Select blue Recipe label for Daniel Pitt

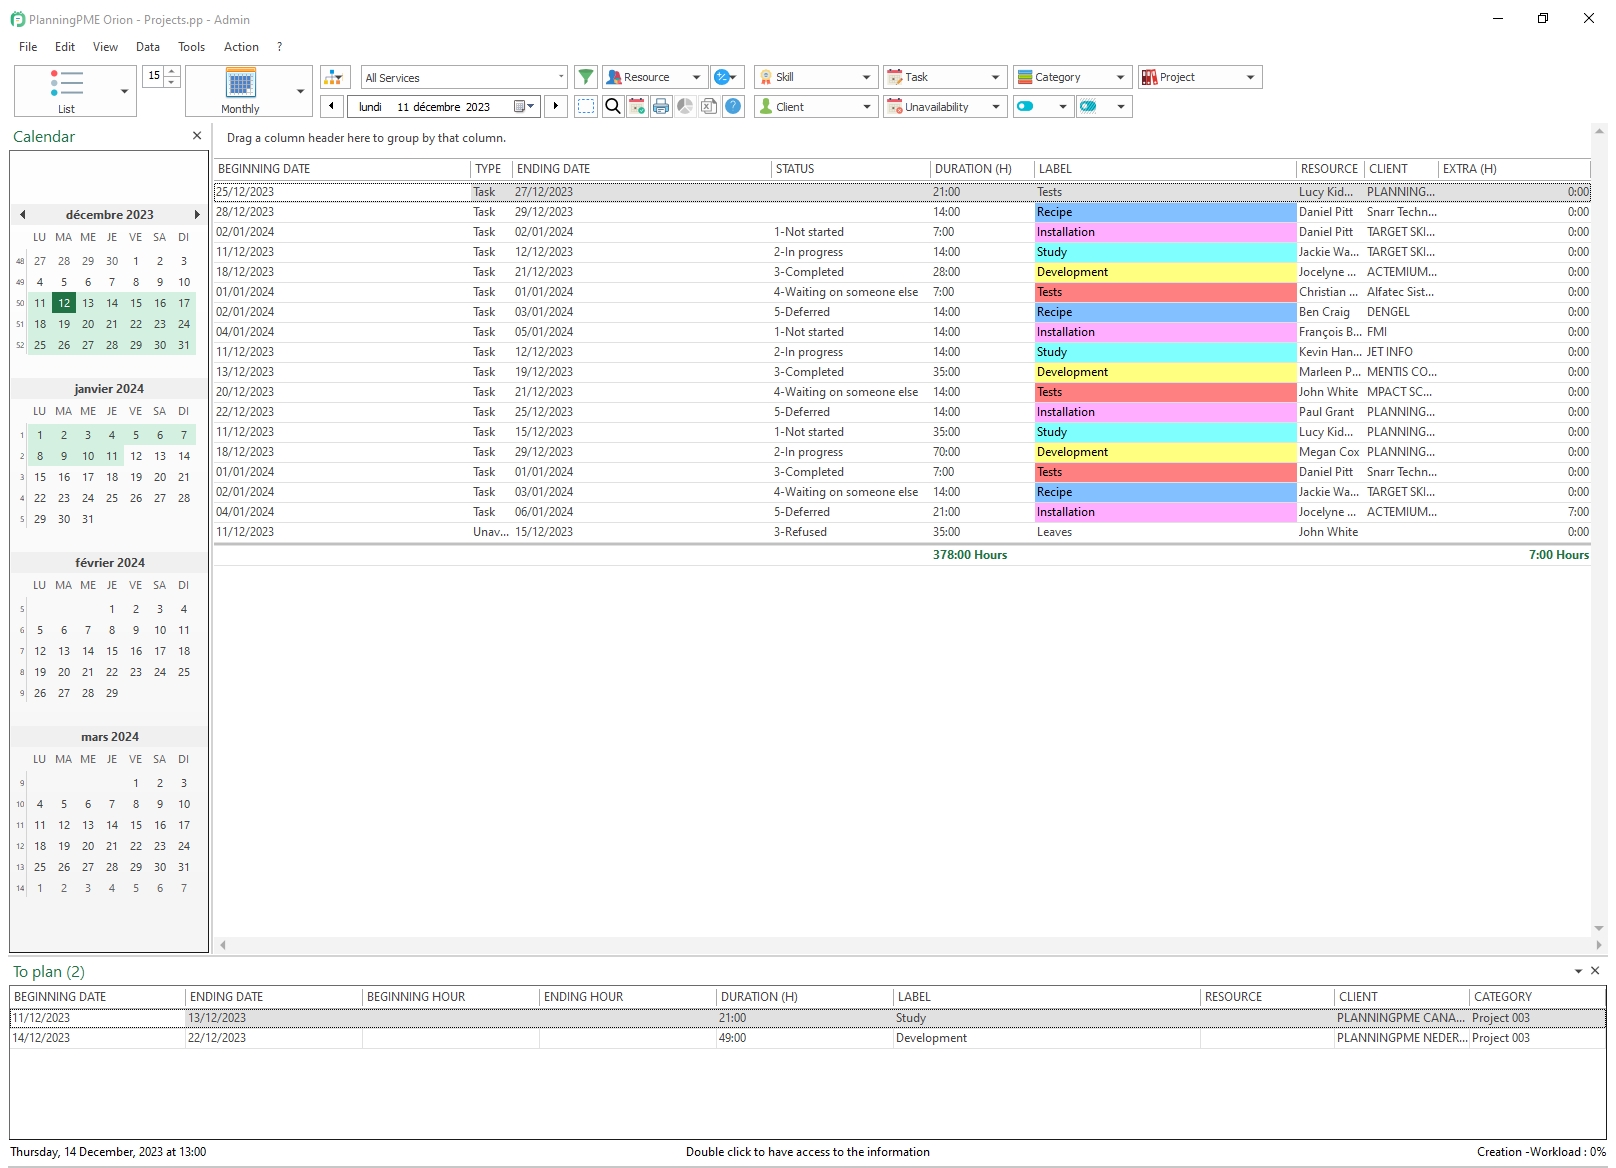[x=1165, y=212]
